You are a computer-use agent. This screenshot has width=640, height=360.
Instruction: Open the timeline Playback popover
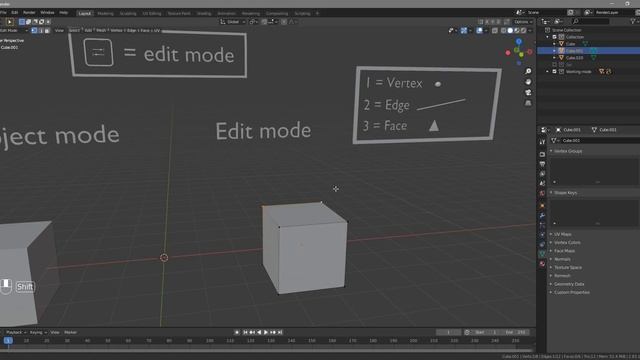point(16,332)
